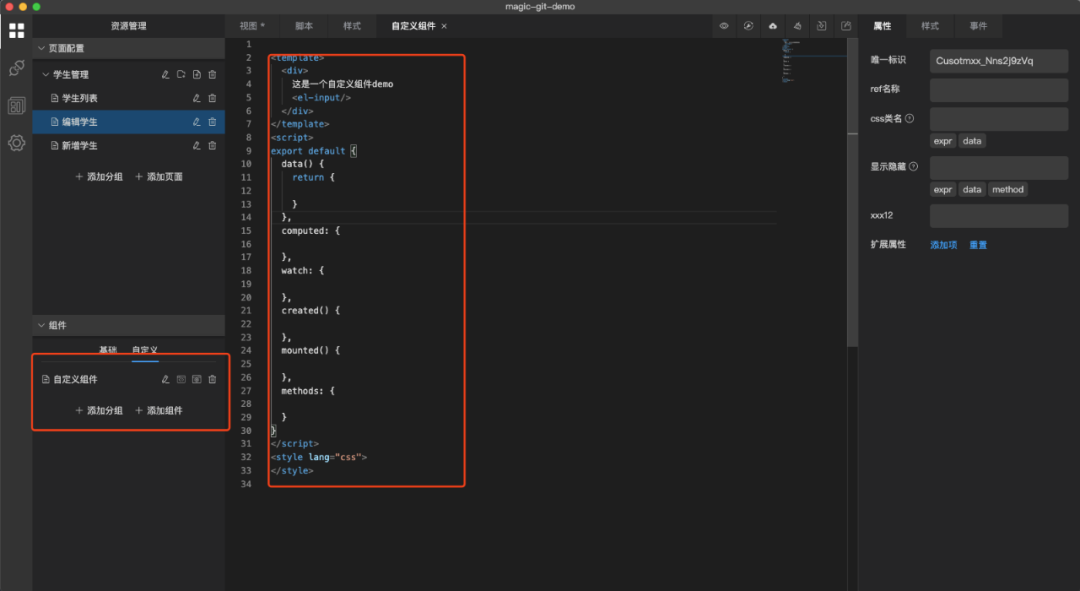1080x591 pixels.
Task: Open config icon next to 自定义组件 trash
Action: pos(197,380)
